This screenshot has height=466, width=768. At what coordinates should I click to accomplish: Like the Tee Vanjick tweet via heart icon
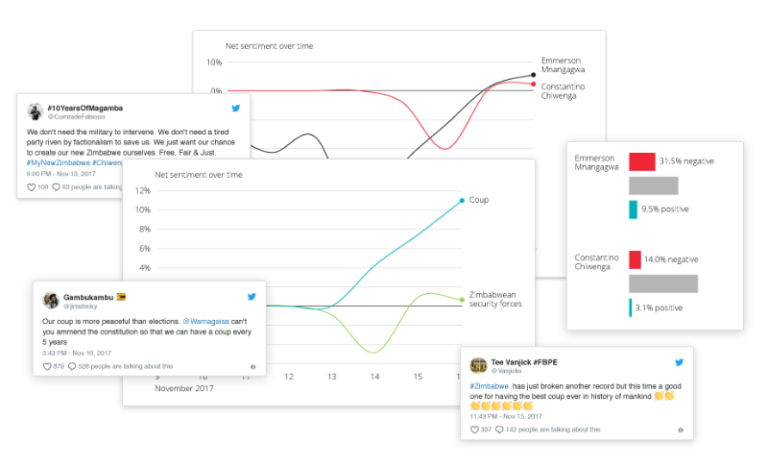[473, 429]
